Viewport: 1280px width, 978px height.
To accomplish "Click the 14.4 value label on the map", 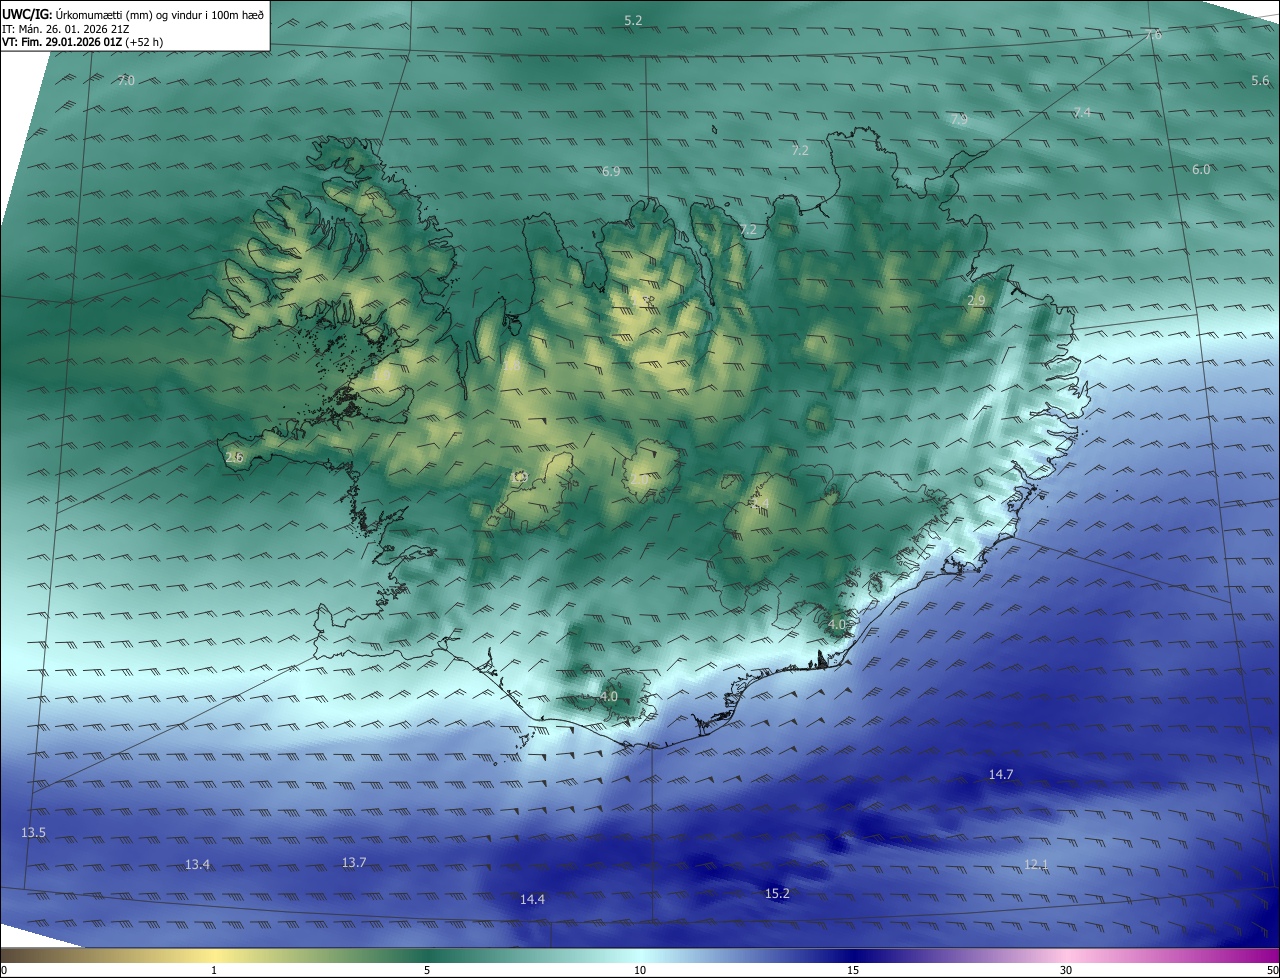I will pyautogui.click(x=532, y=899).
